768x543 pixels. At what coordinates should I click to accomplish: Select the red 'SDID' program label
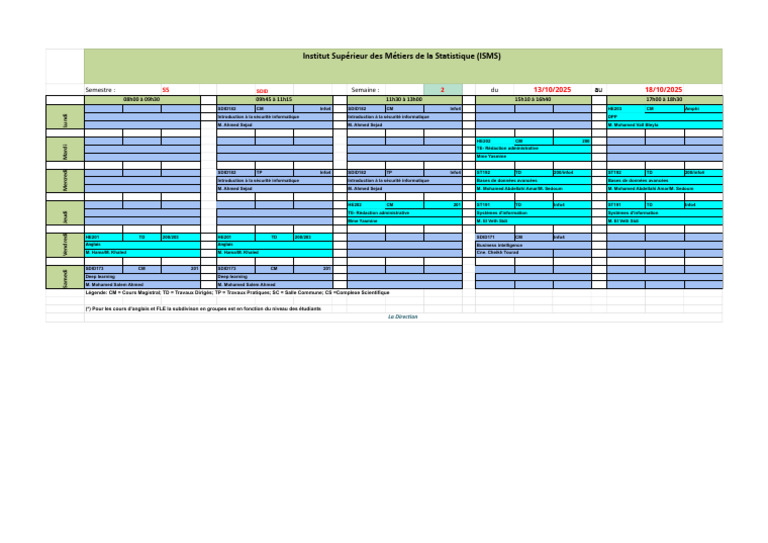click(262, 91)
